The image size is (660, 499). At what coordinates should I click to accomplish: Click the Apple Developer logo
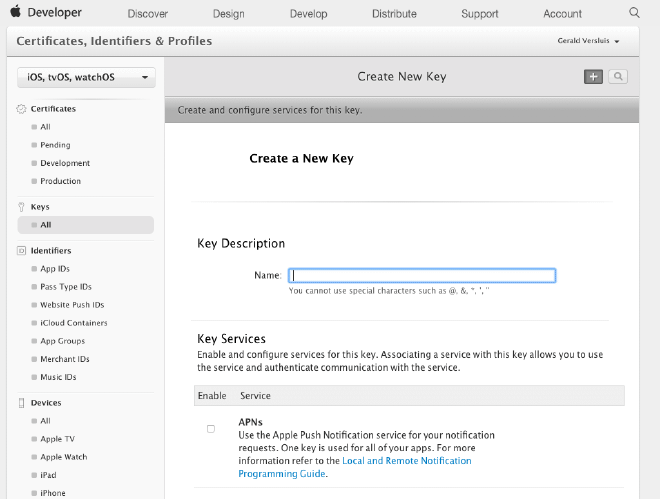pyautogui.click(x=16, y=11)
